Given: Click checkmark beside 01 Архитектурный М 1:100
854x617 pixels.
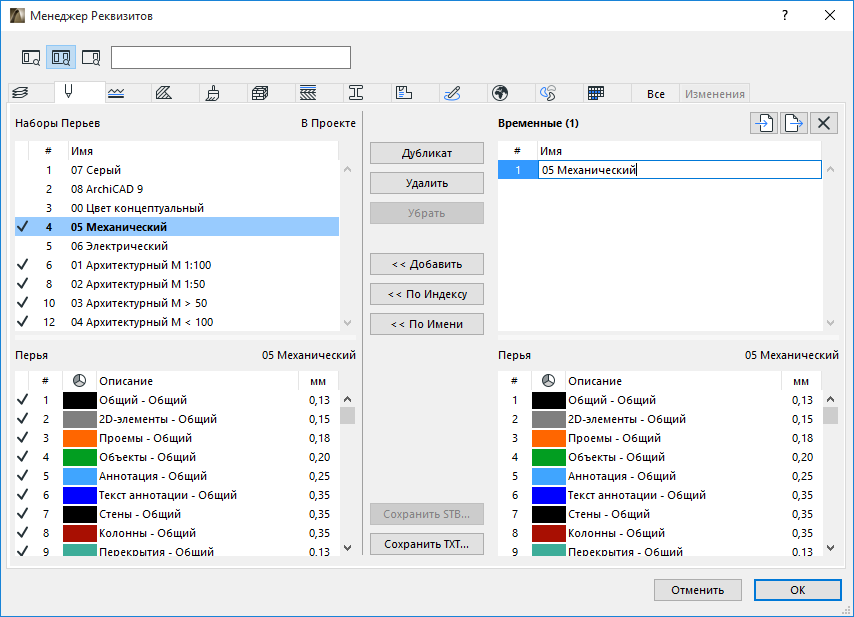Looking at the screenshot, I should pyautogui.click(x=22, y=265).
